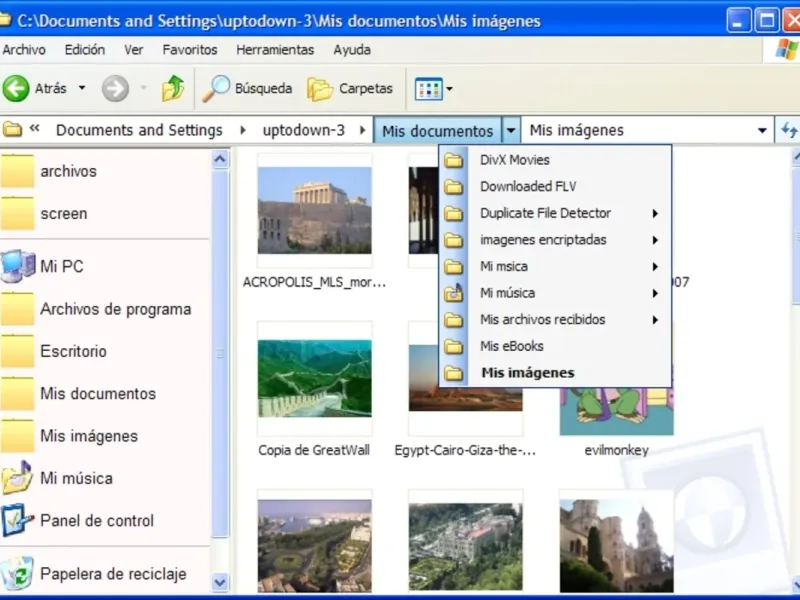Click the Mi música music-folder icon in dropdown

tap(453, 293)
